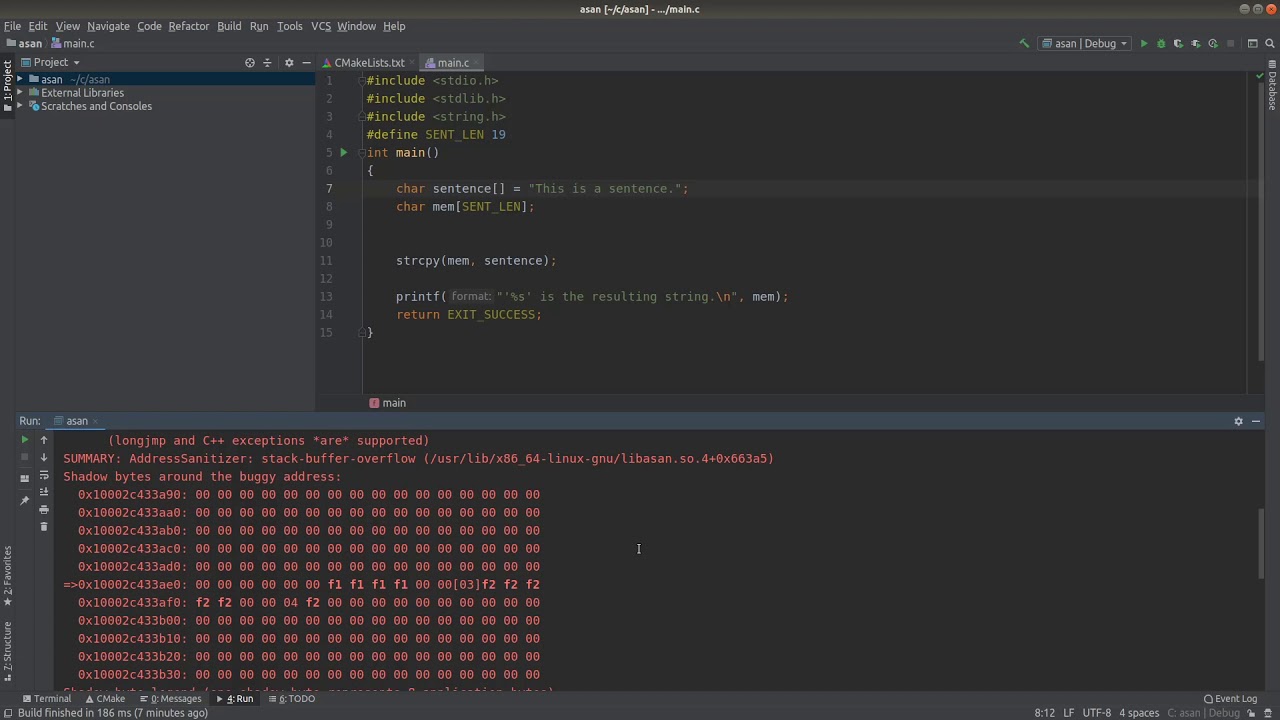The height and width of the screenshot is (720, 1280).
Task: Click the Search Everywhere magnifier icon
Action: (1268, 44)
